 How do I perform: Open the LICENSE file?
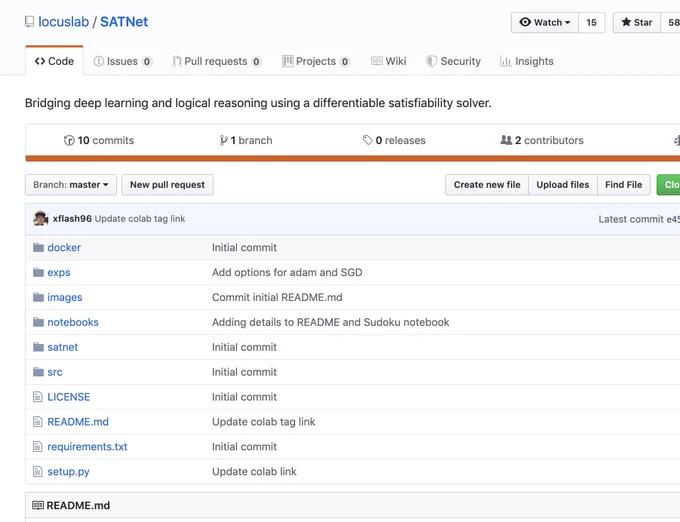pyautogui.click(x=69, y=397)
